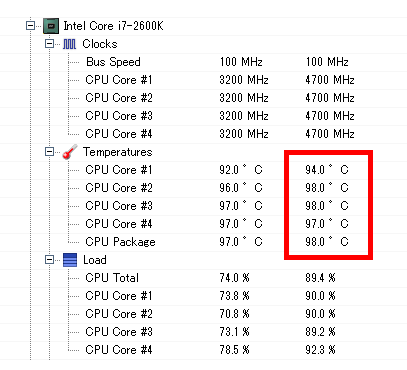Image resolution: width=407 pixels, height=370 pixels.
Task: Click the 92.0 °C Core #1 temperature value
Action: click(x=241, y=169)
